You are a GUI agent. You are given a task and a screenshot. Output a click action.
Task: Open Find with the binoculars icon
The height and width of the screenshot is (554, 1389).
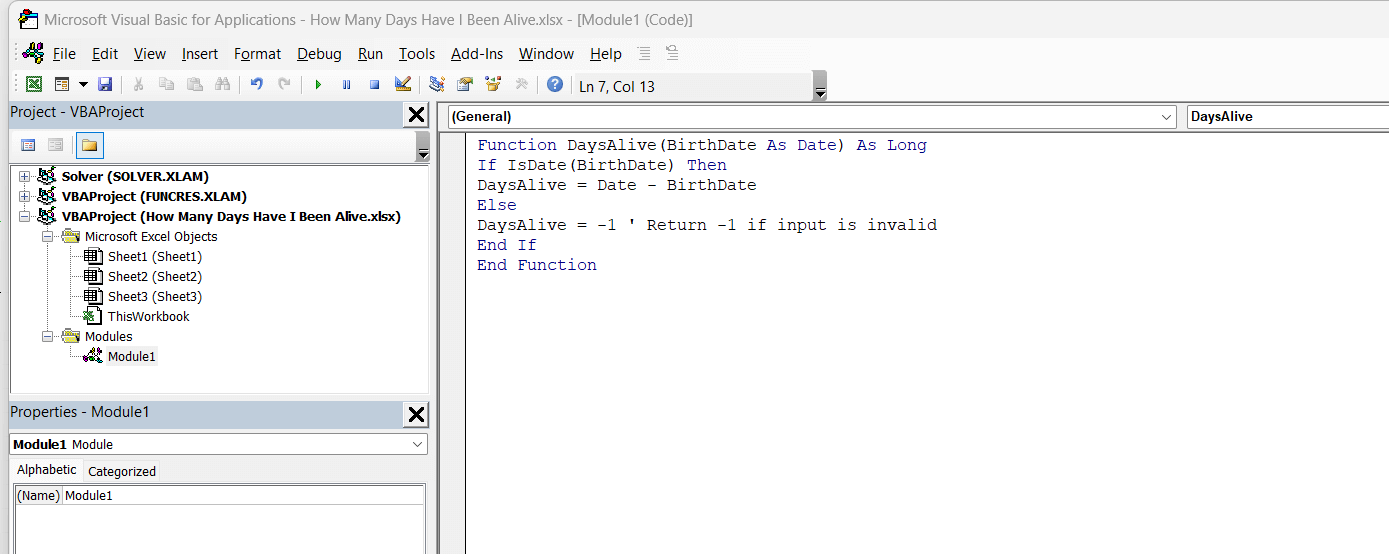pyautogui.click(x=223, y=85)
